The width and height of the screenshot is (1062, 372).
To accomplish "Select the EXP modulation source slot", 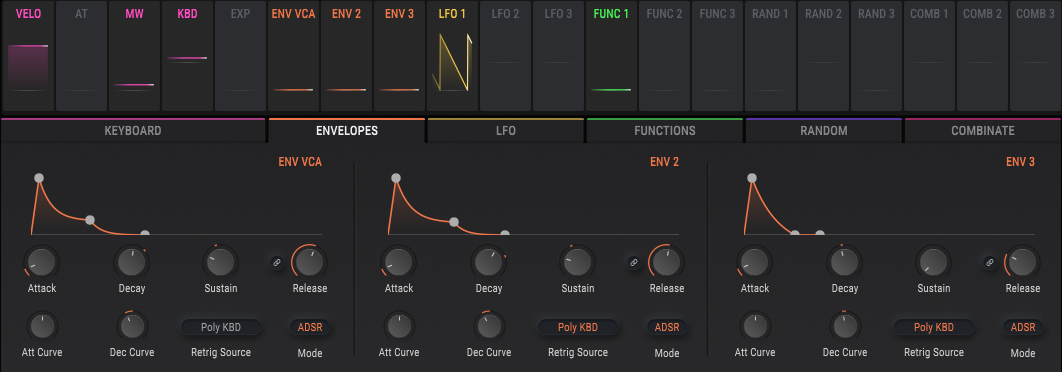I will point(240,56).
